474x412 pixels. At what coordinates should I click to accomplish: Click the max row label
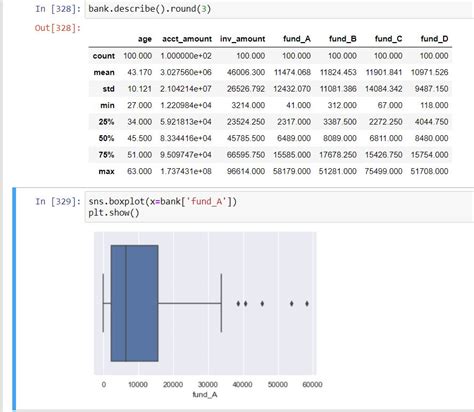106,171
